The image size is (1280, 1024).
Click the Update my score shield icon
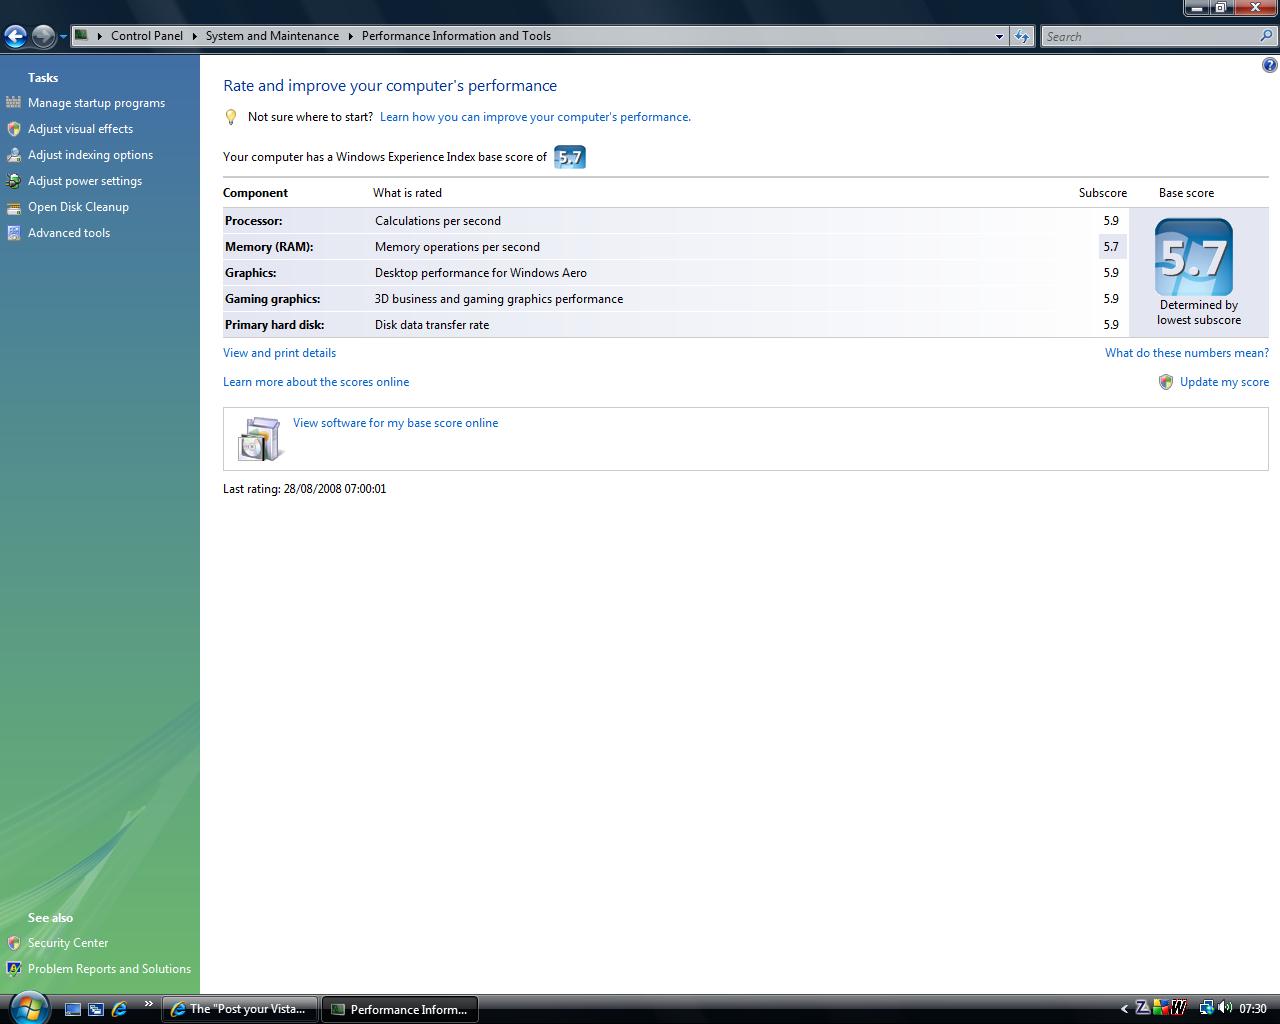click(1165, 382)
